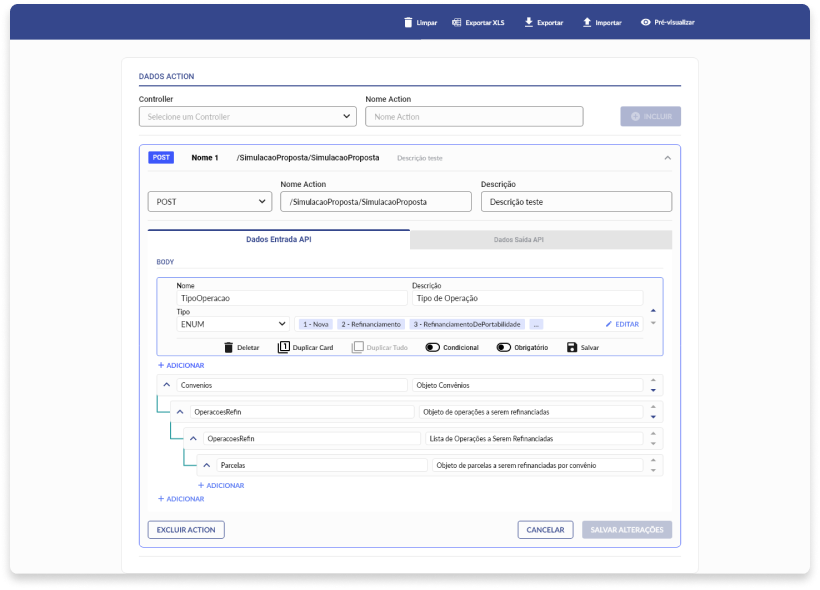
Task: Switch to the Dados Saída API tab
Action: pos(540,240)
